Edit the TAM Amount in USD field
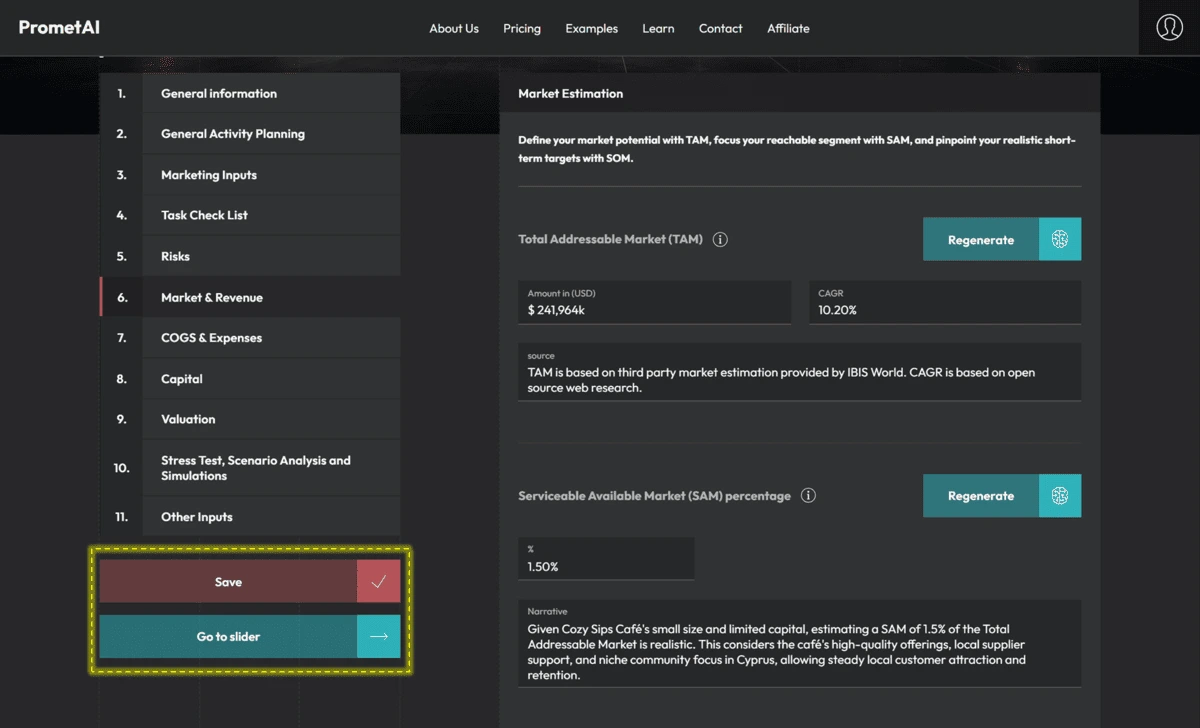Screen dimensions: 1200x728 (x=654, y=302)
